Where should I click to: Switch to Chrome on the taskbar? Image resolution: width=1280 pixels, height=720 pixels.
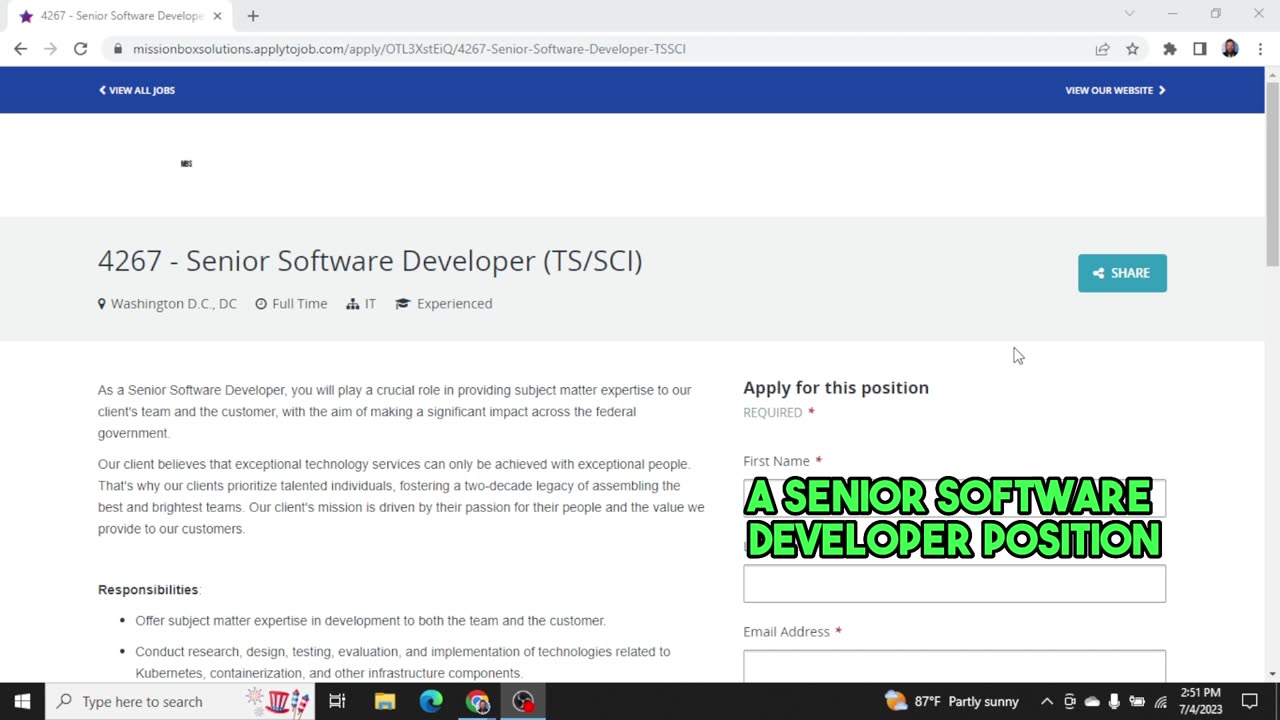[x=477, y=701]
